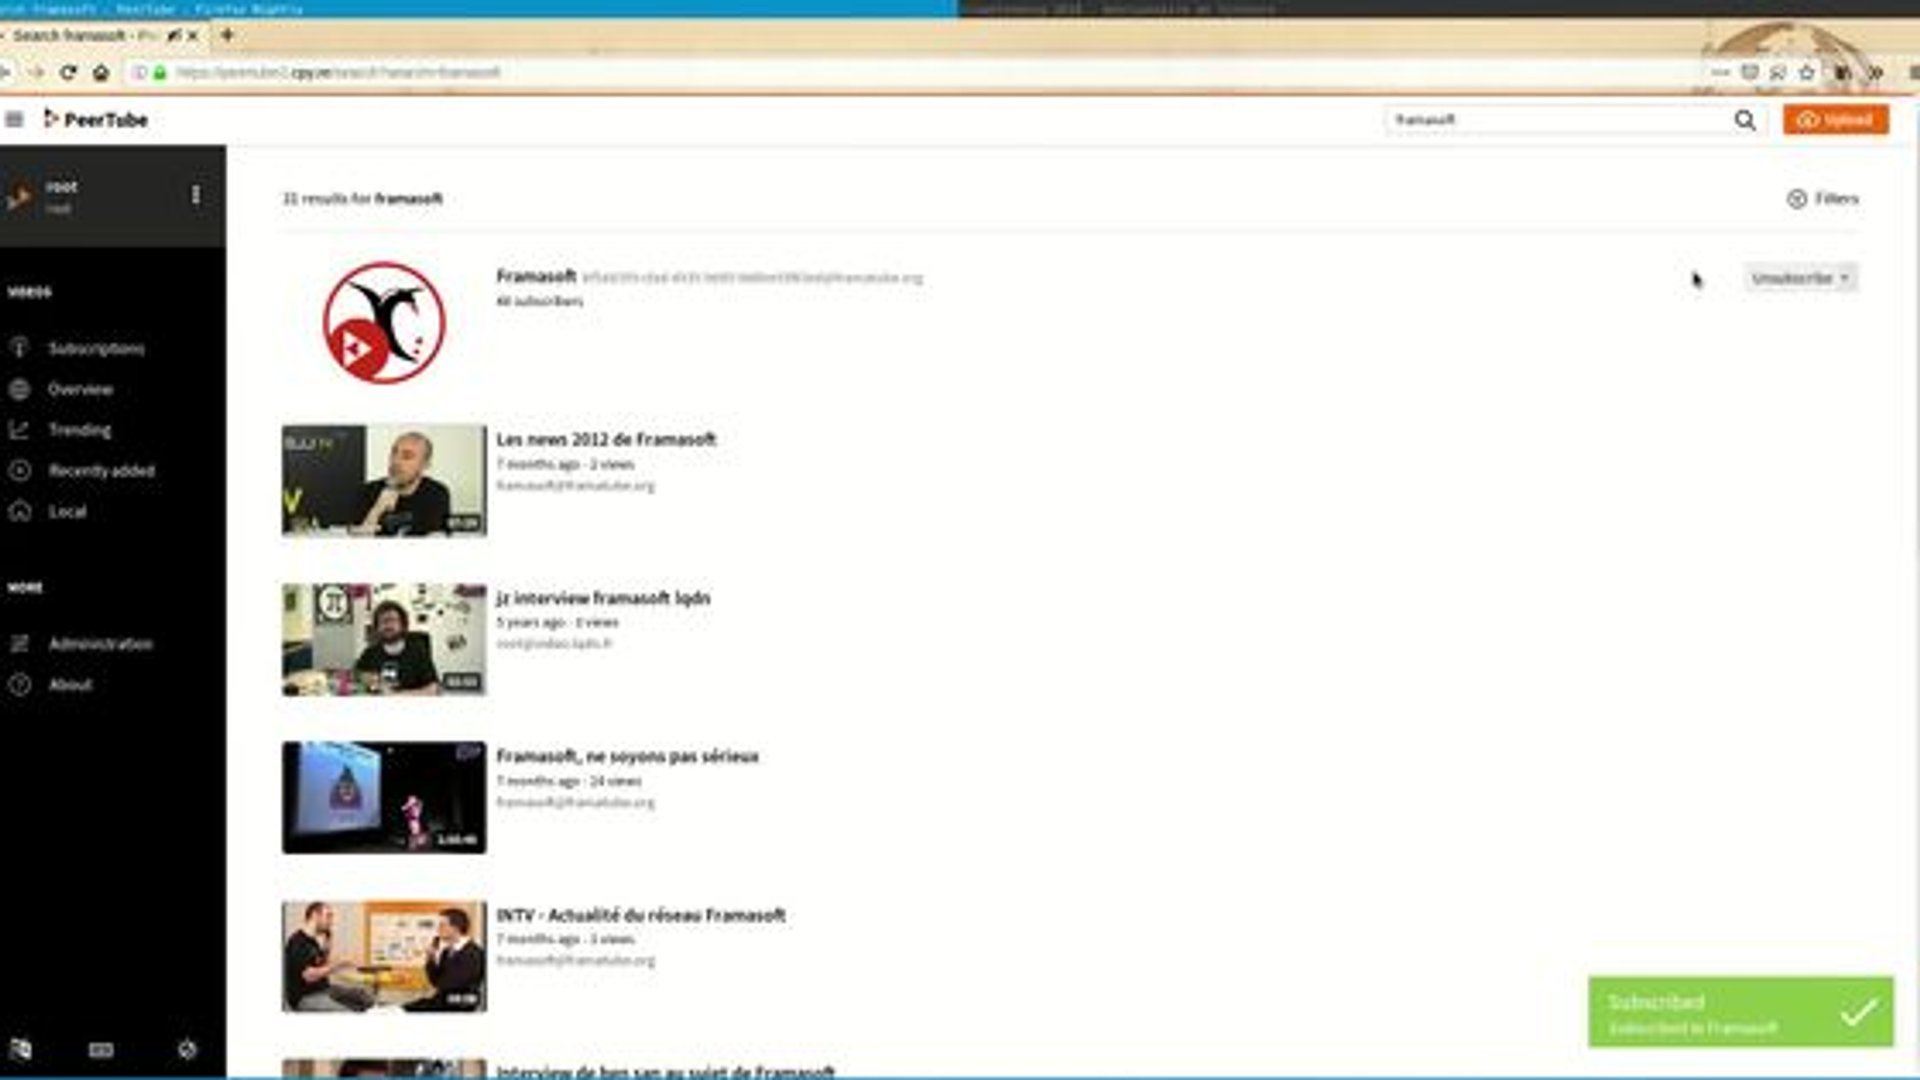
Task: Close the Search framasoft tab
Action: pyautogui.click(x=193, y=35)
